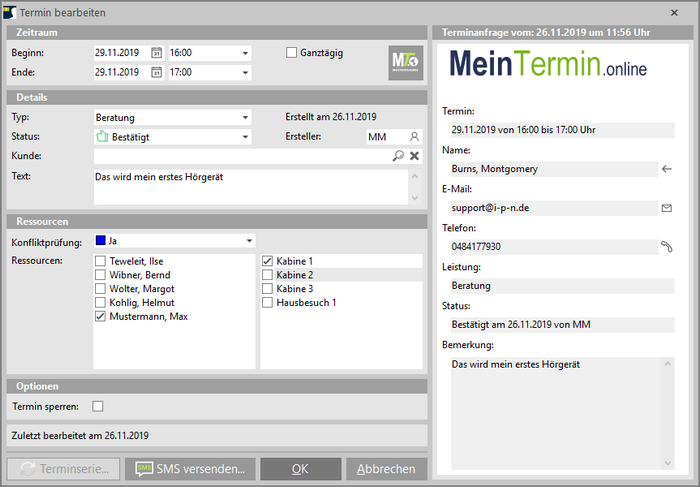Expand the Beginn time dropdown

click(x=245, y=53)
